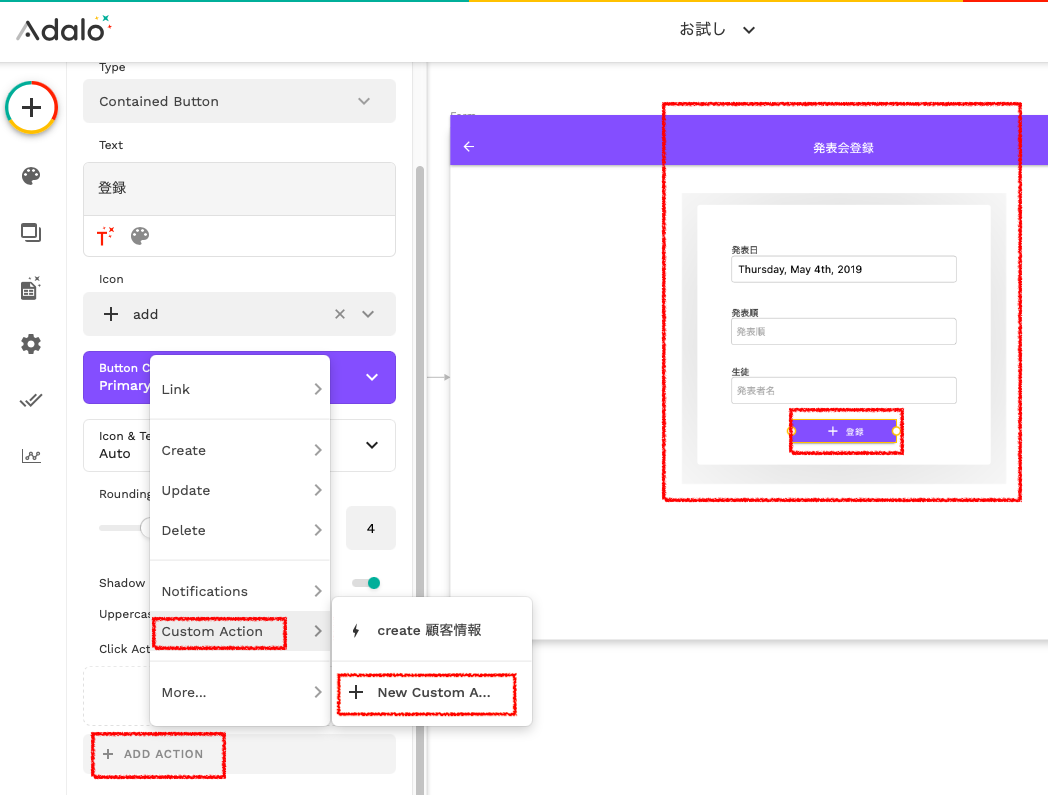Screen dimensions: 1048x795
Task: Expand More... submenu arrow
Action: (318, 692)
